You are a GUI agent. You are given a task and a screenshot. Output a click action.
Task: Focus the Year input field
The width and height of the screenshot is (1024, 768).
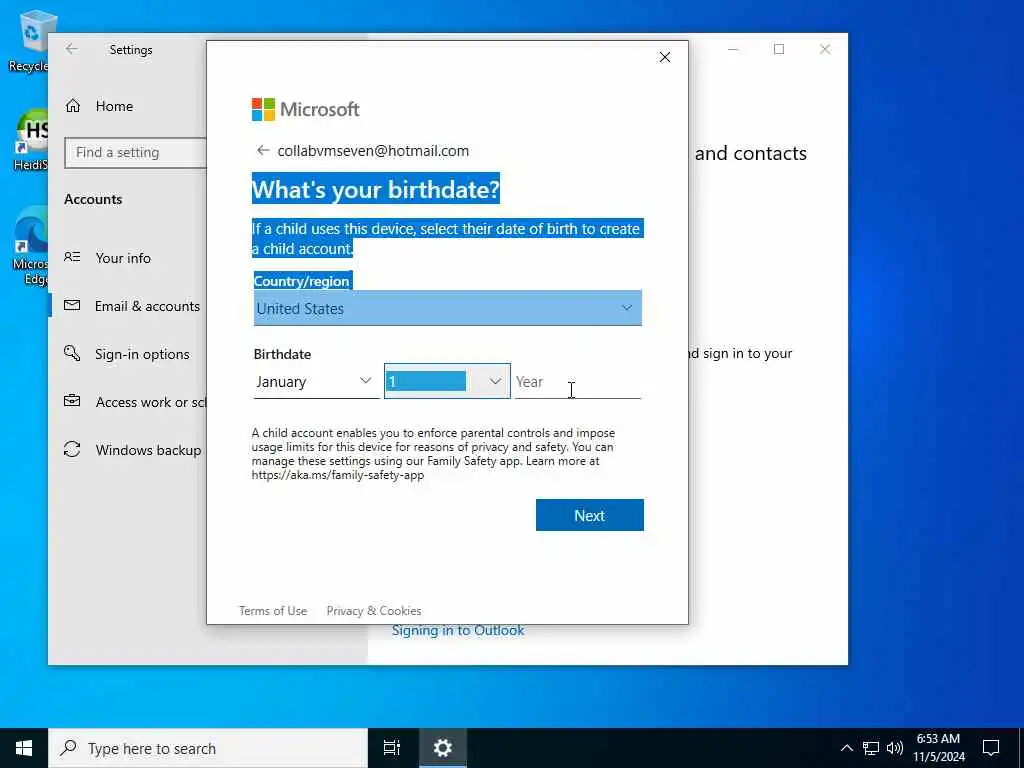click(x=578, y=381)
